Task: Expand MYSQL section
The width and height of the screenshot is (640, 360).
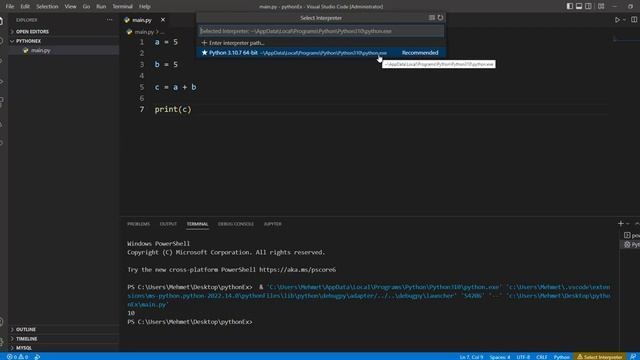Action: [64, 348]
